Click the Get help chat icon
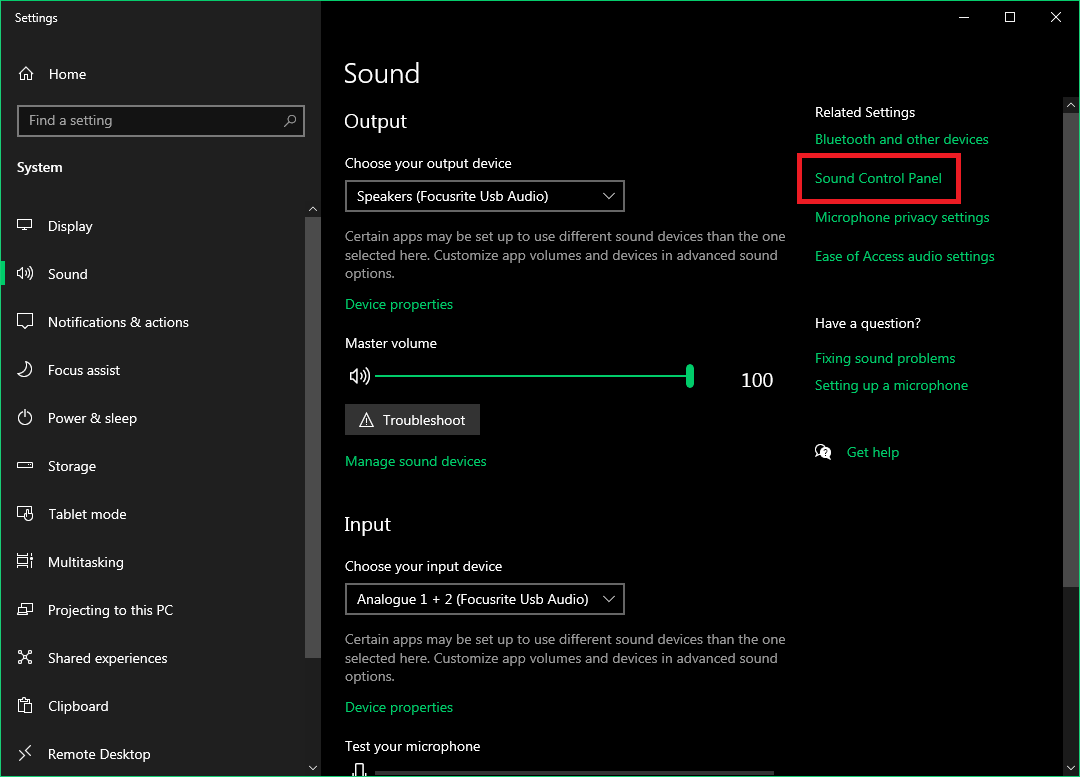The image size is (1080, 777). tap(824, 452)
